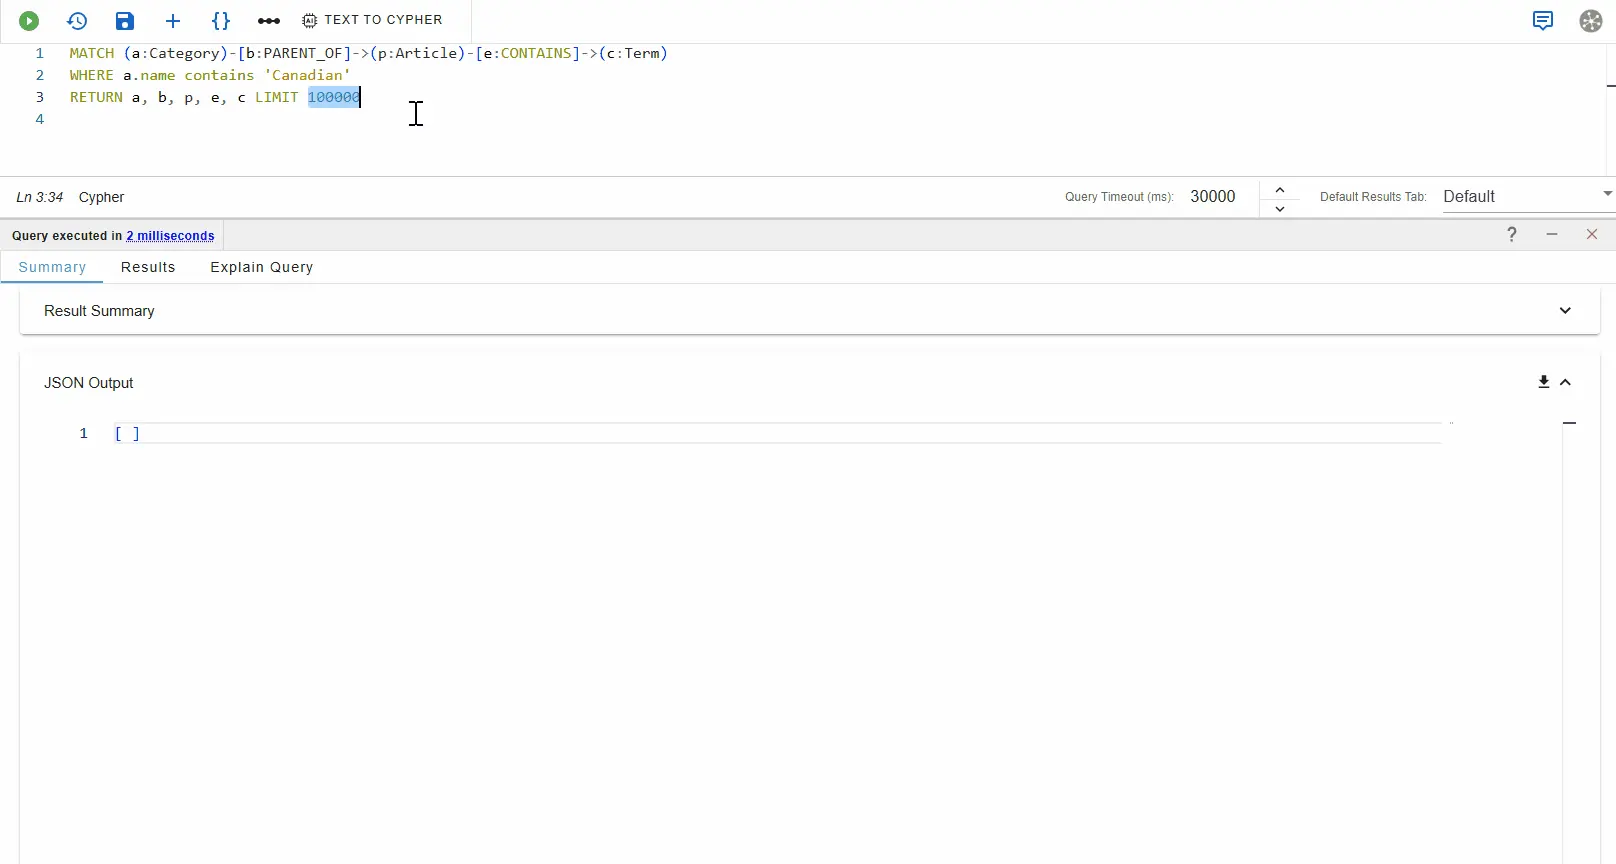Viewport: 1616px width, 864px height.
Task: Open the feedback chat icon
Action: [1543, 21]
